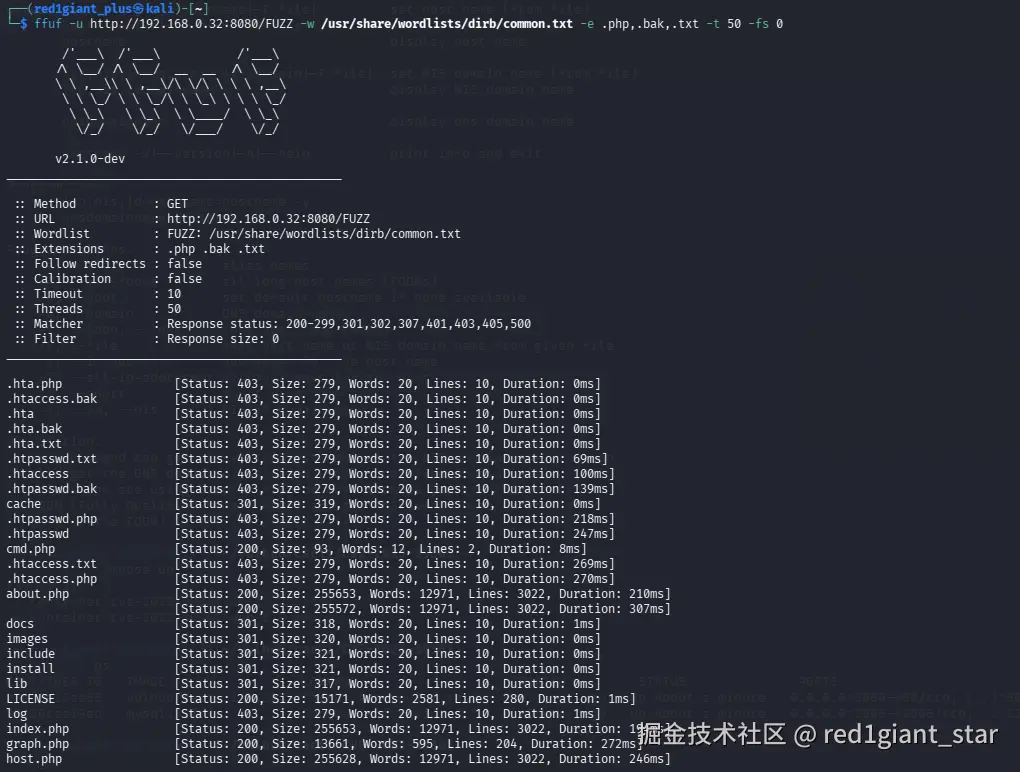This screenshot has height=772, width=1020.
Task: Select the .htpasswd result line
Action: point(36,533)
